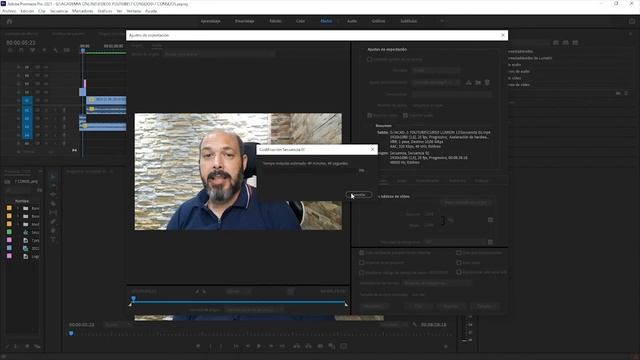Open the Archivo menu
The image size is (640, 360).
[x=9, y=11]
